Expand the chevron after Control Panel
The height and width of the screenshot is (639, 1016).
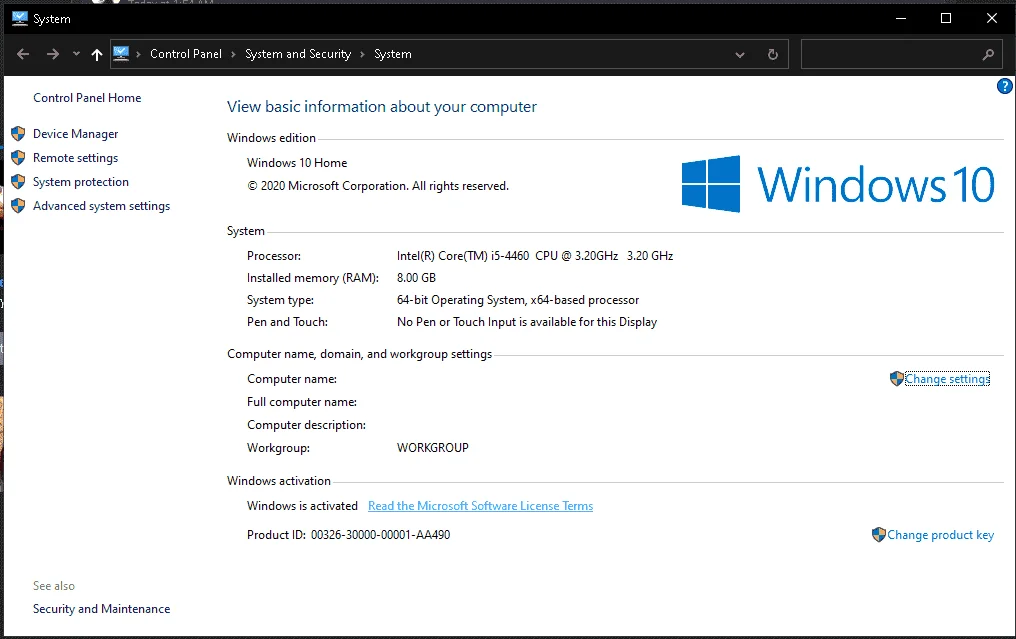(x=233, y=54)
